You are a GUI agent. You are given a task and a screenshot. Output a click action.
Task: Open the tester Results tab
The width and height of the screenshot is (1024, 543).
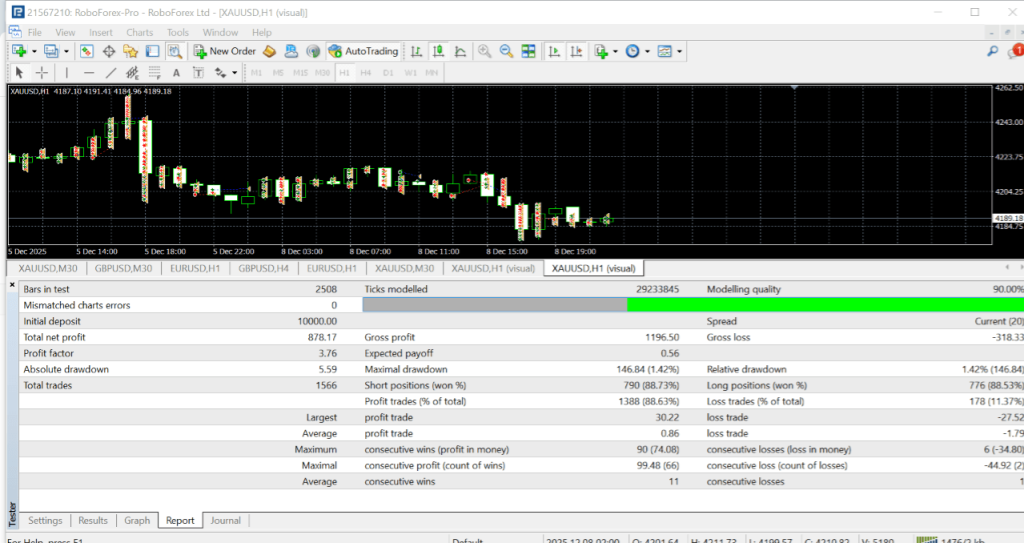pyautogui.click(x=93, y=520)
